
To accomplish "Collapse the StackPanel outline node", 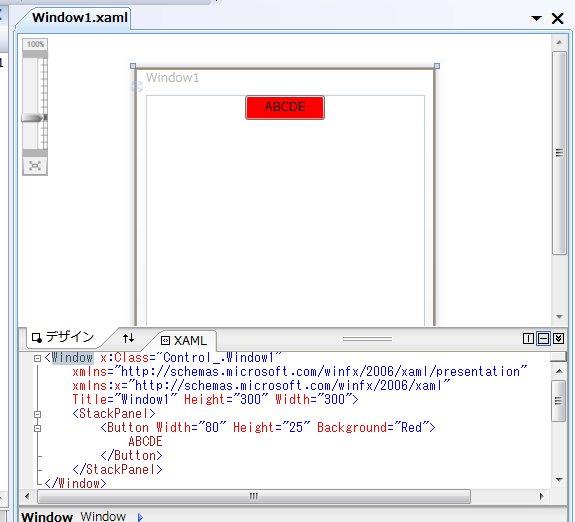I will (37, 414).
